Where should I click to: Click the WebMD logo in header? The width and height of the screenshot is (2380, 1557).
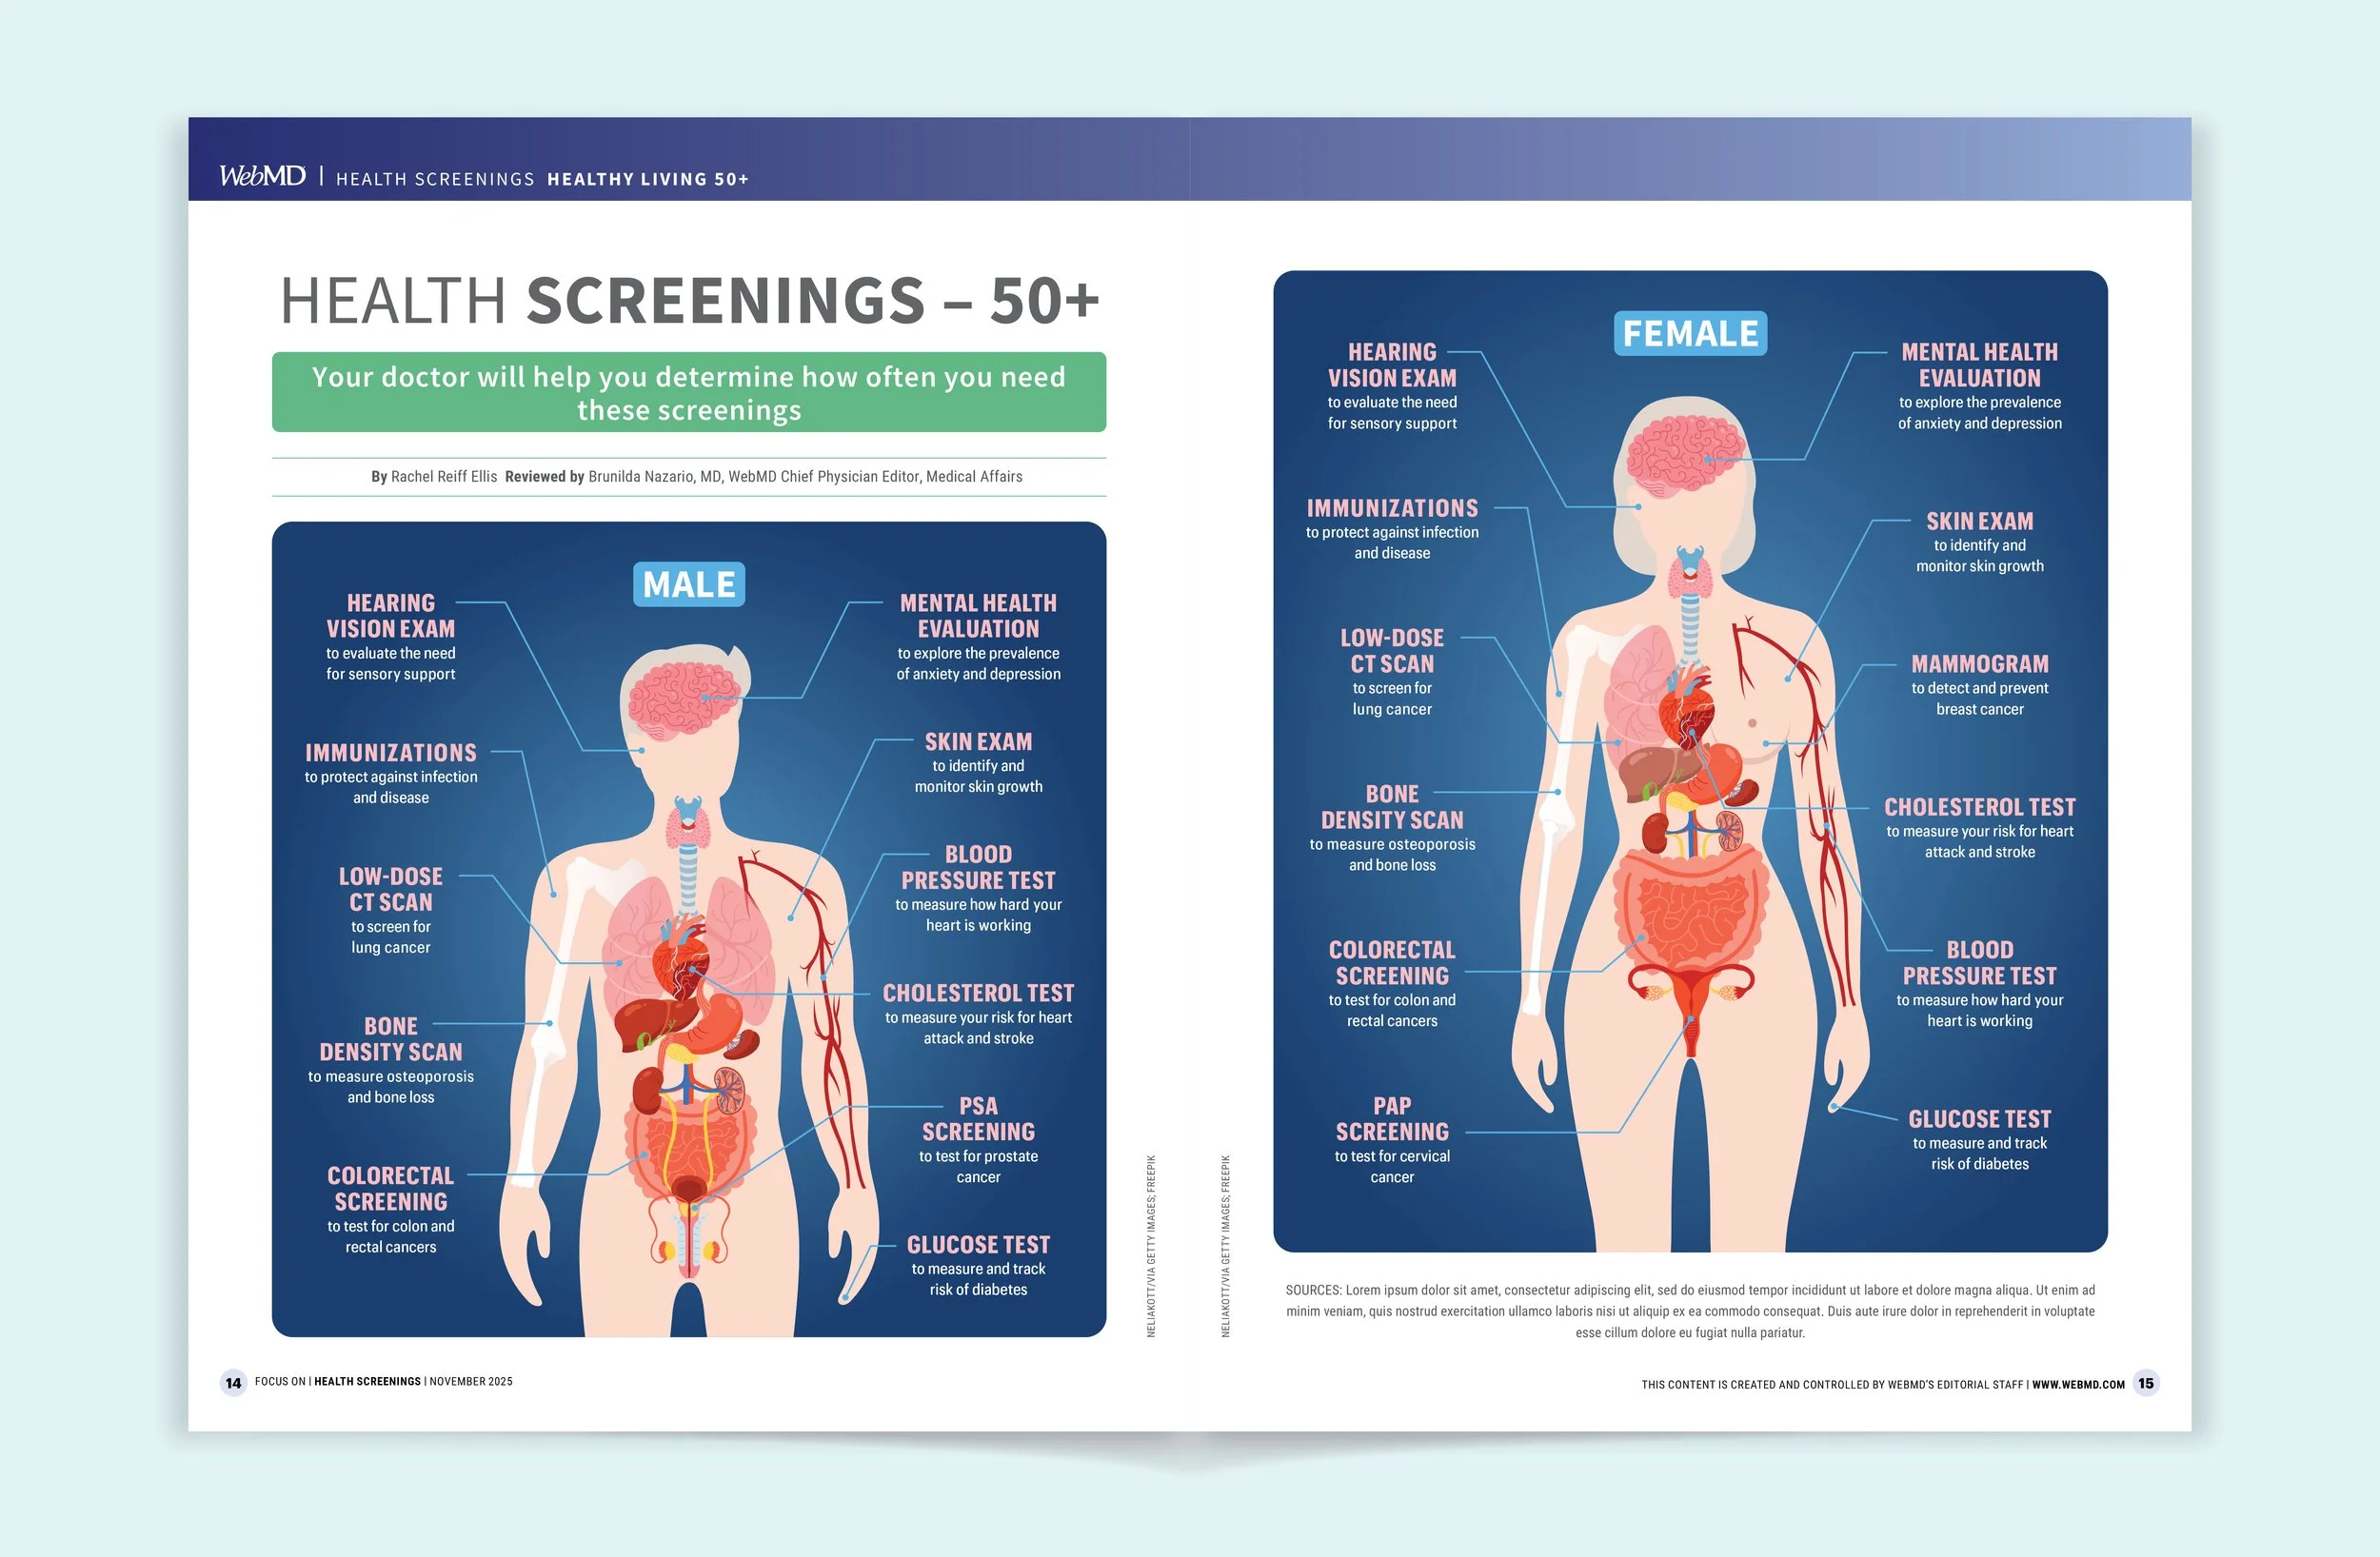coord(262,176)
